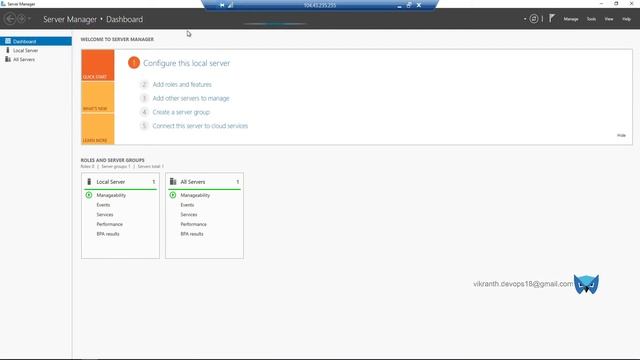Select the What's New tile
This screenshot has width=640, height=360.
[x=98, y=97]
